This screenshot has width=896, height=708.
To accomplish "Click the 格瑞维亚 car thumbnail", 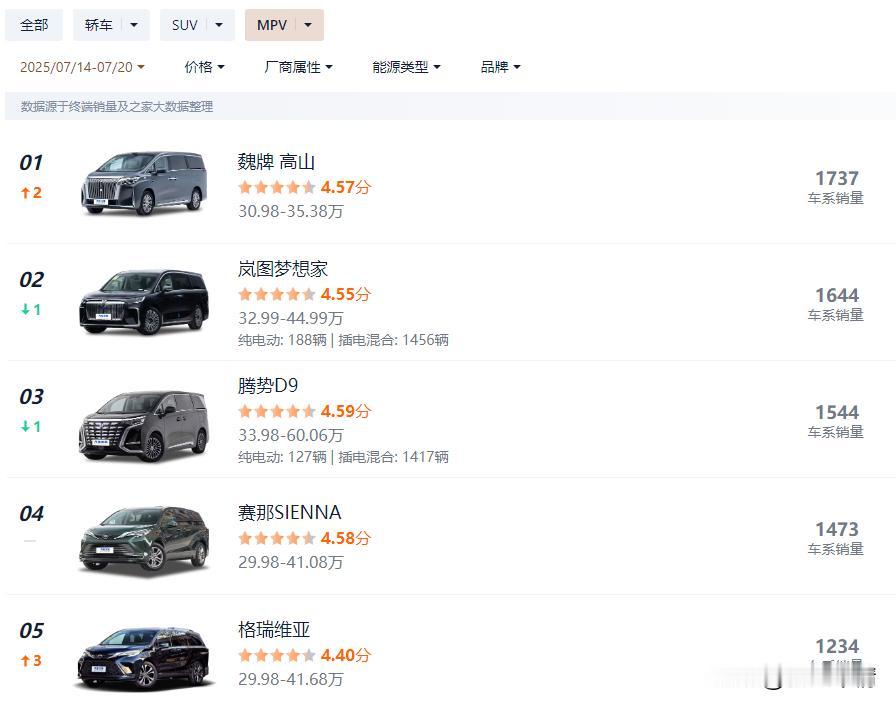I will point(144,659).
